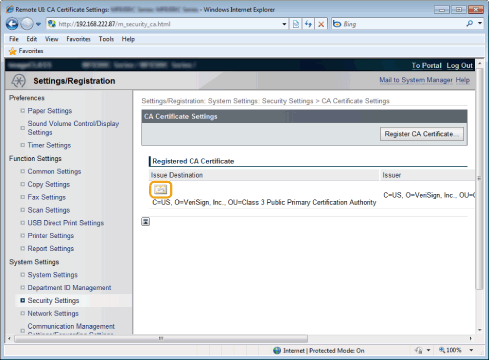Click the Internet Explorer title bar icon

(x=10, y=9)
